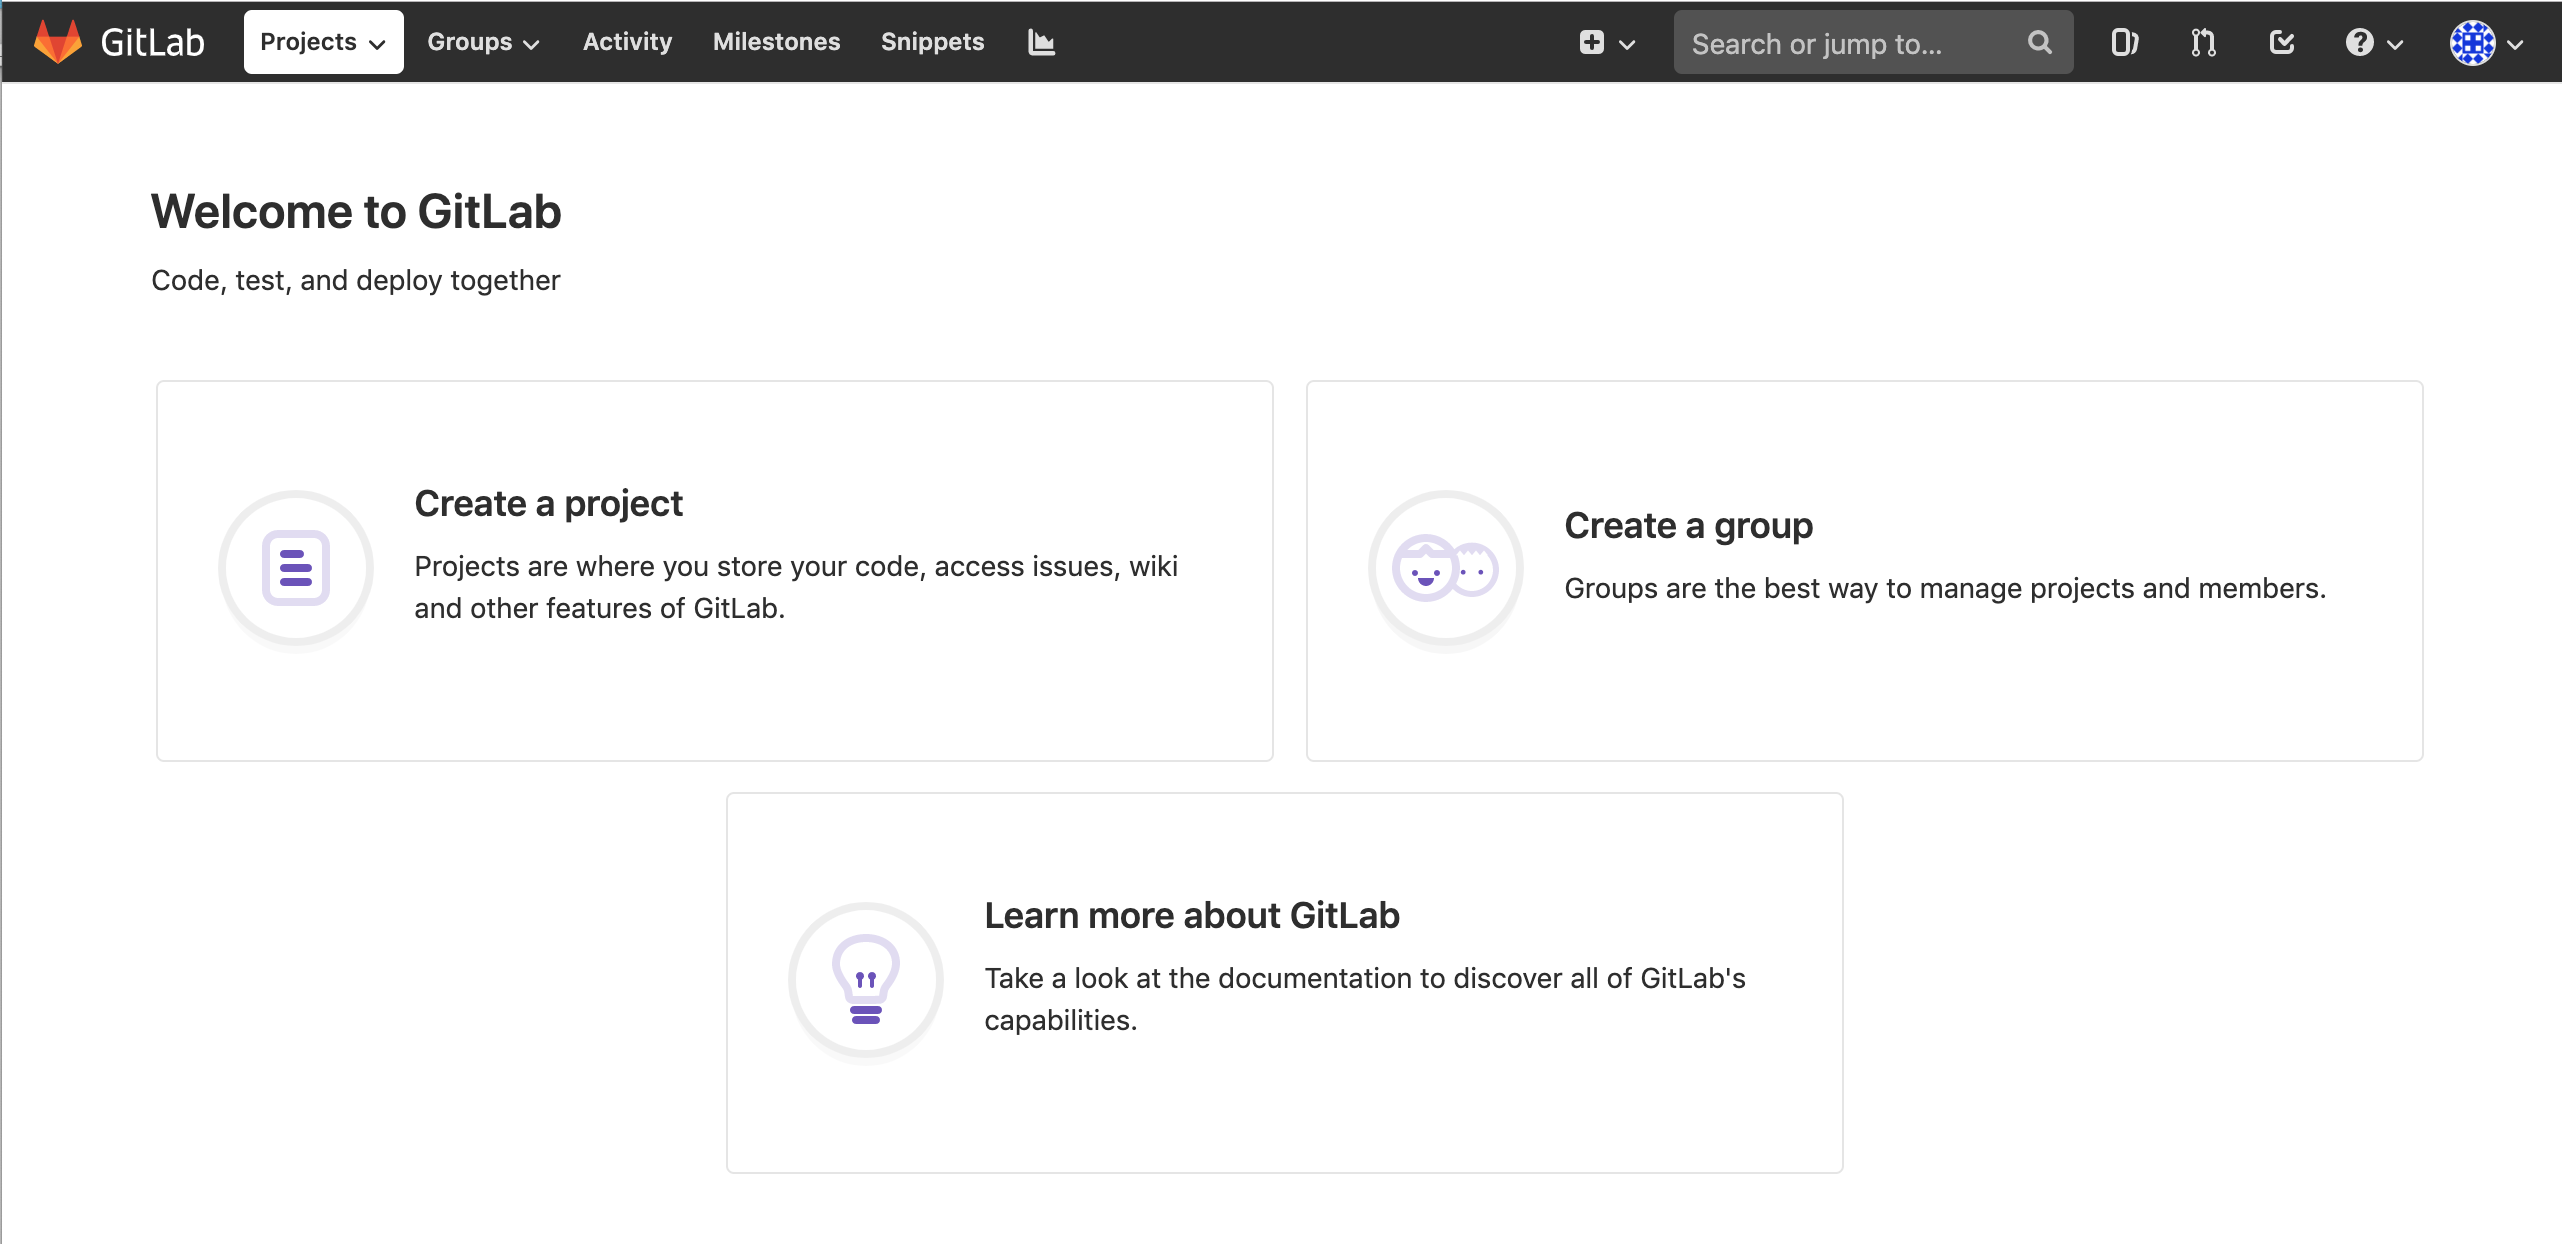
Task: Click the Create a group heading
Action: pos(1688,525)
